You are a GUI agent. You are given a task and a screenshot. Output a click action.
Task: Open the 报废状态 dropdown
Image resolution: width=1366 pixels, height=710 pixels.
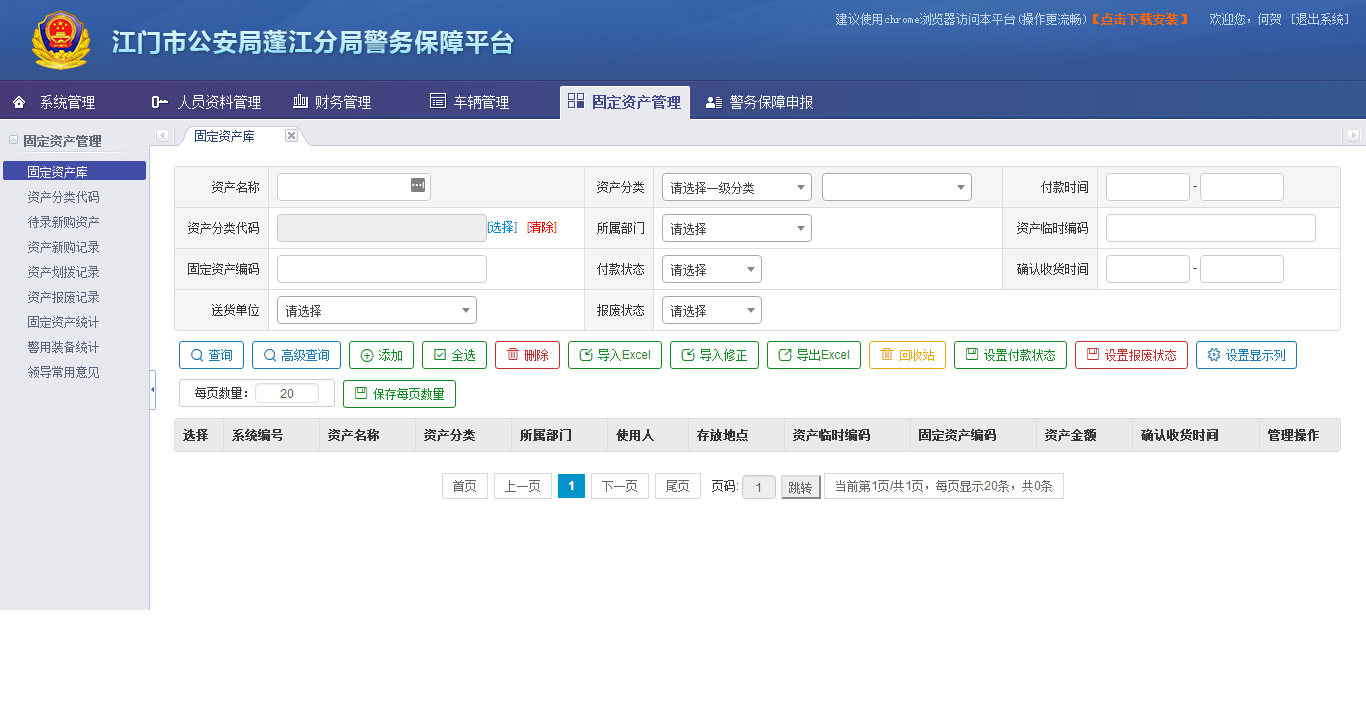(712, 310)
